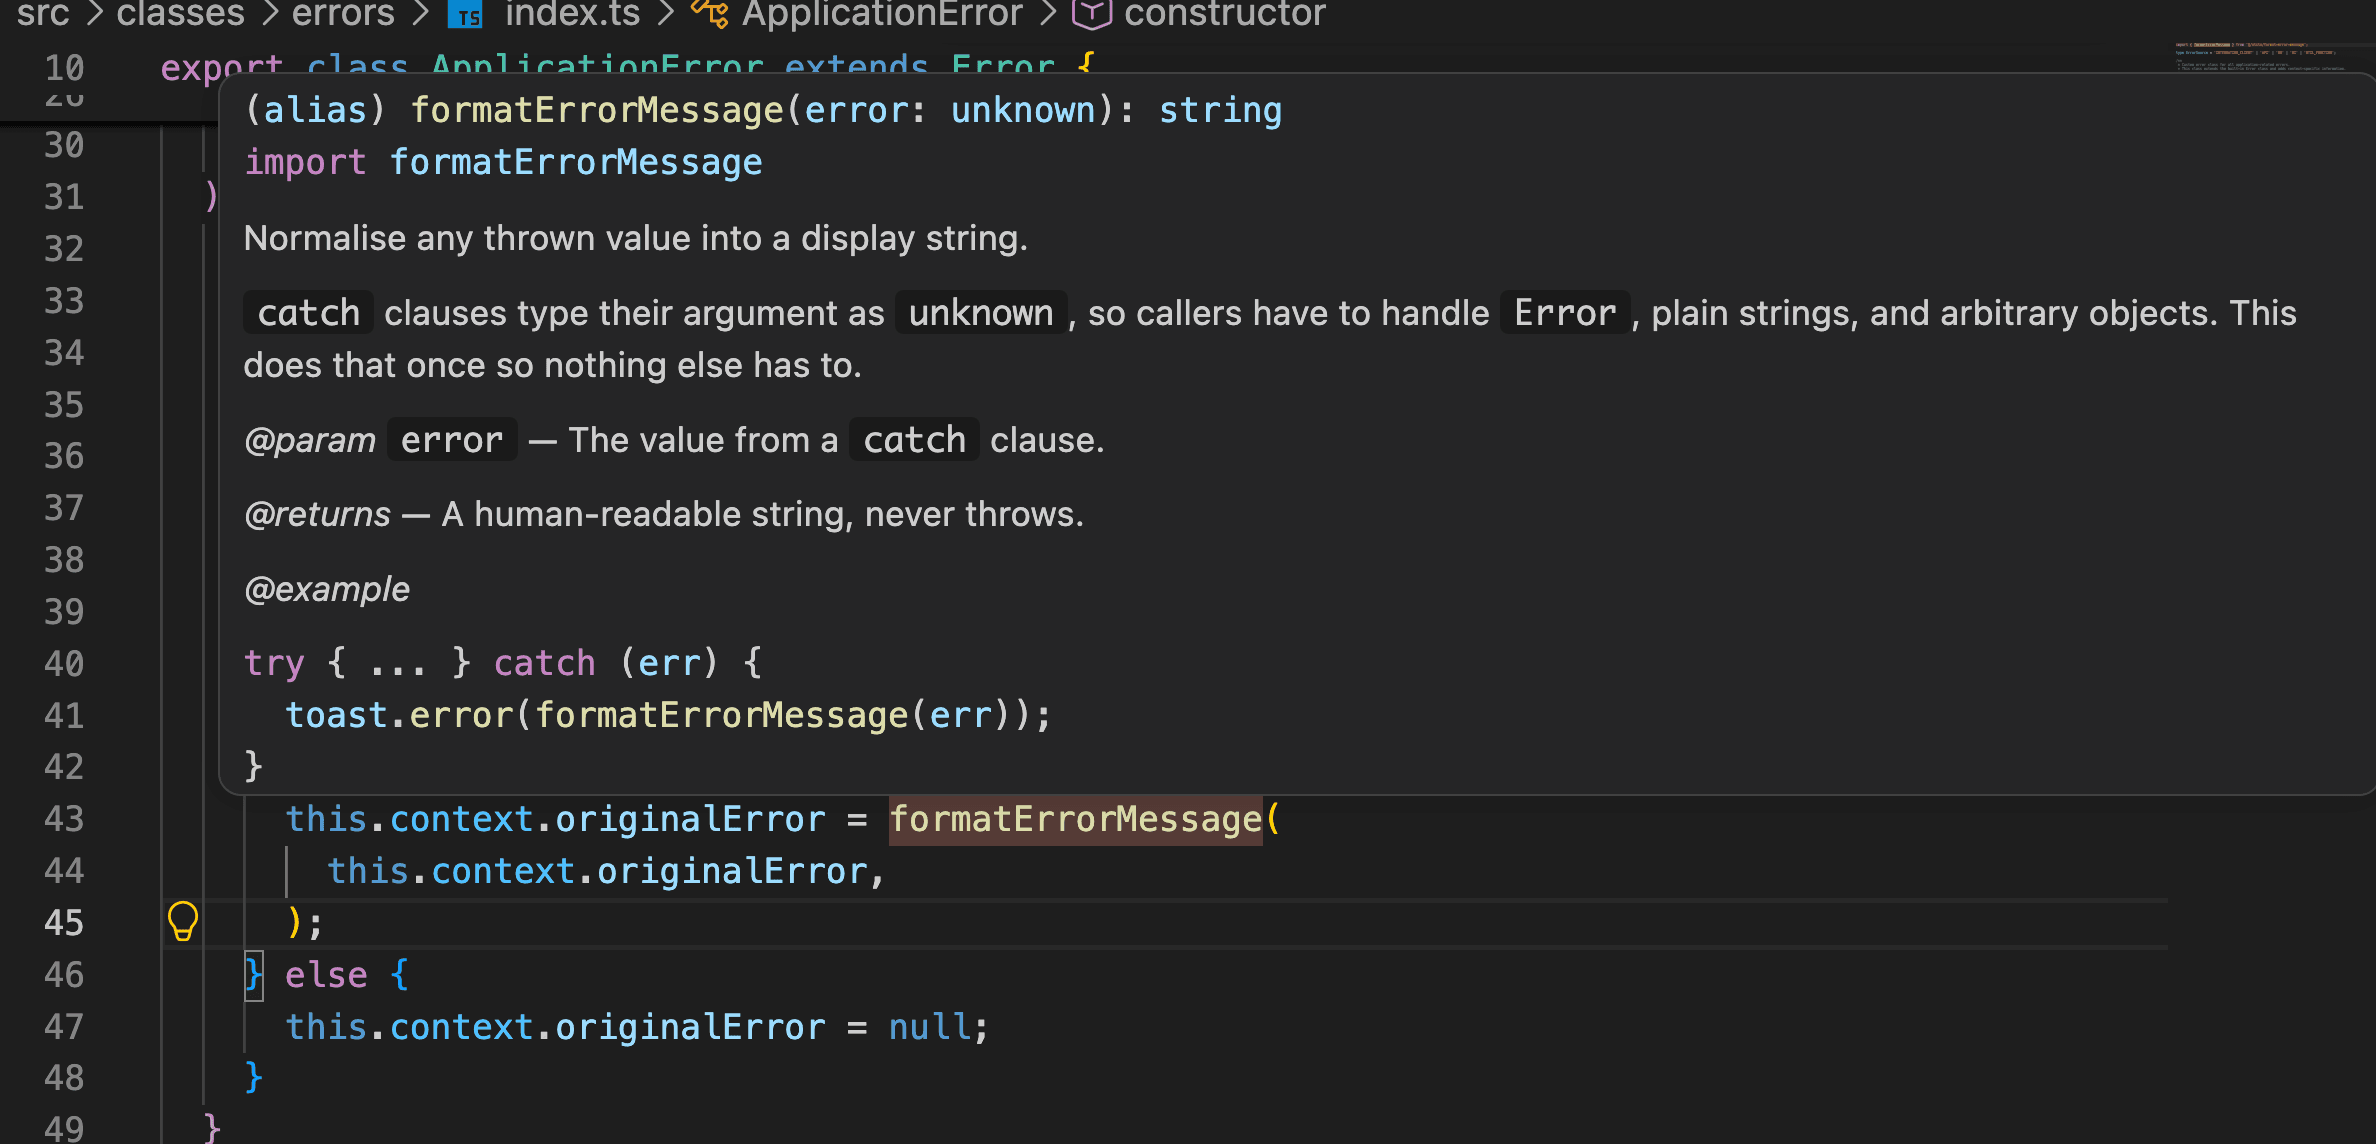2376x1144 pixels.
Task: Expand the chevron between classes and errors
Action: coord(269,14)
